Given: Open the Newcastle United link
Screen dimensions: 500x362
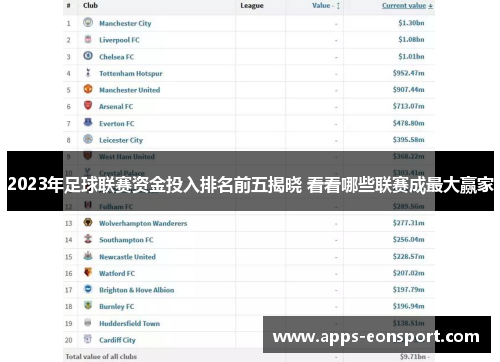Looking at the screenshot, I should (x=127, y=257).
